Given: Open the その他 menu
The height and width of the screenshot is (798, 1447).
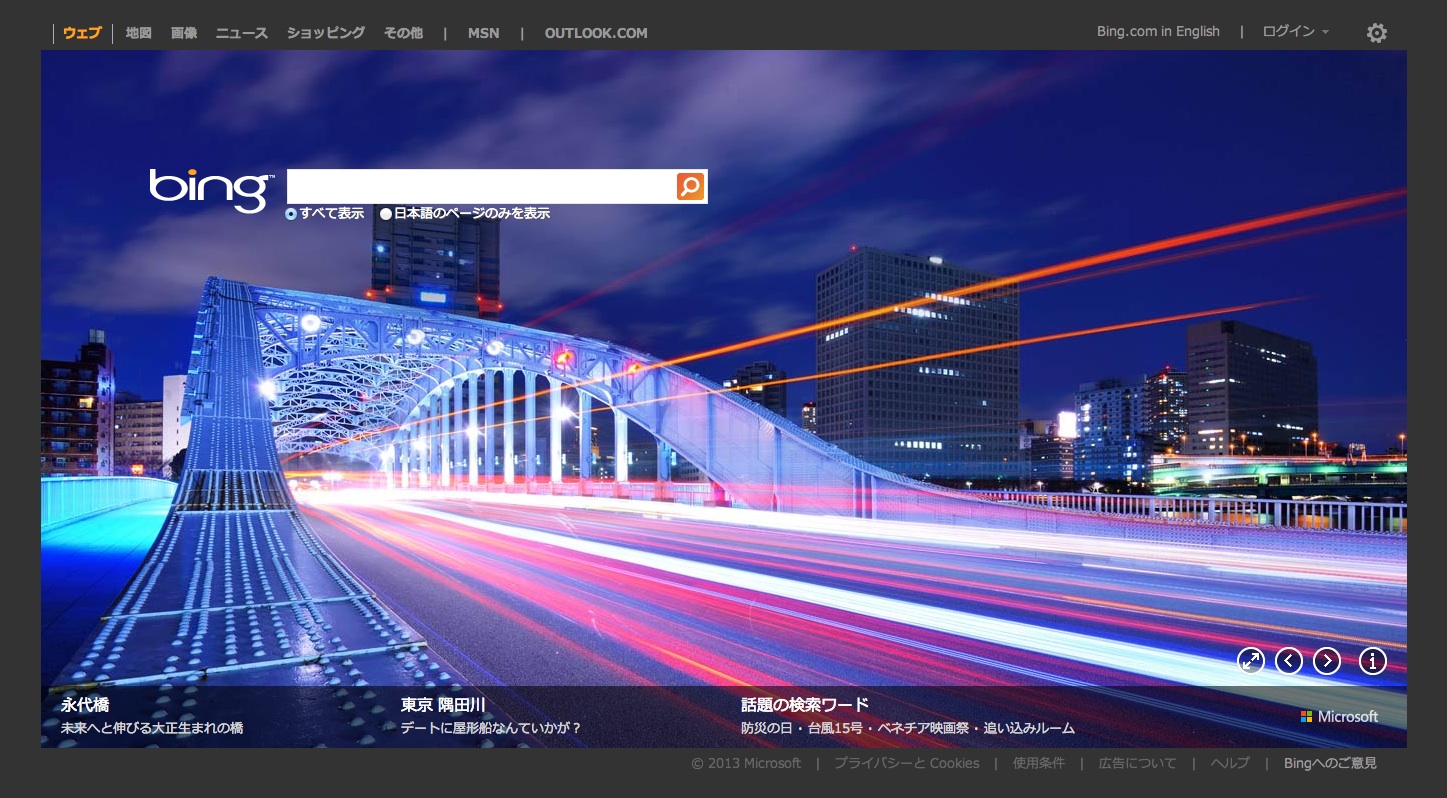Looking at the screenshot, I should click(x=403, y=33).
